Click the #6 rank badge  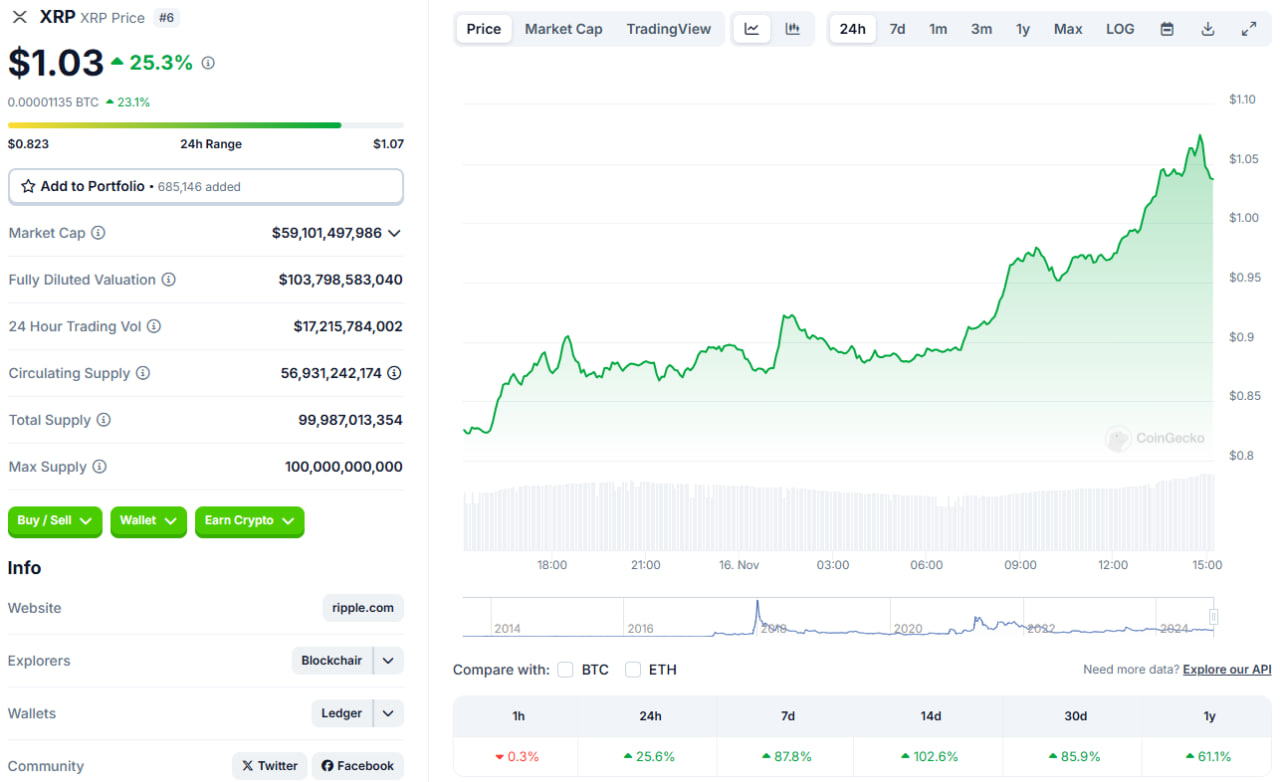tap(167, 17)
